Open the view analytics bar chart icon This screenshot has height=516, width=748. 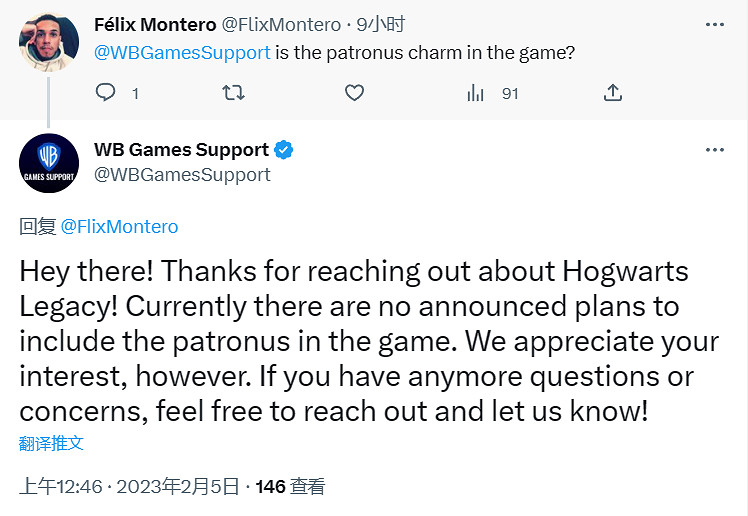(x=475, y=93)
